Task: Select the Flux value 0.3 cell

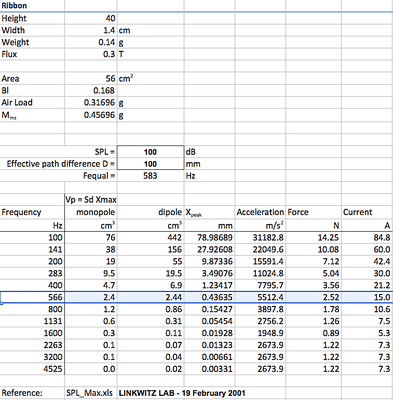Action: point(91,54)
